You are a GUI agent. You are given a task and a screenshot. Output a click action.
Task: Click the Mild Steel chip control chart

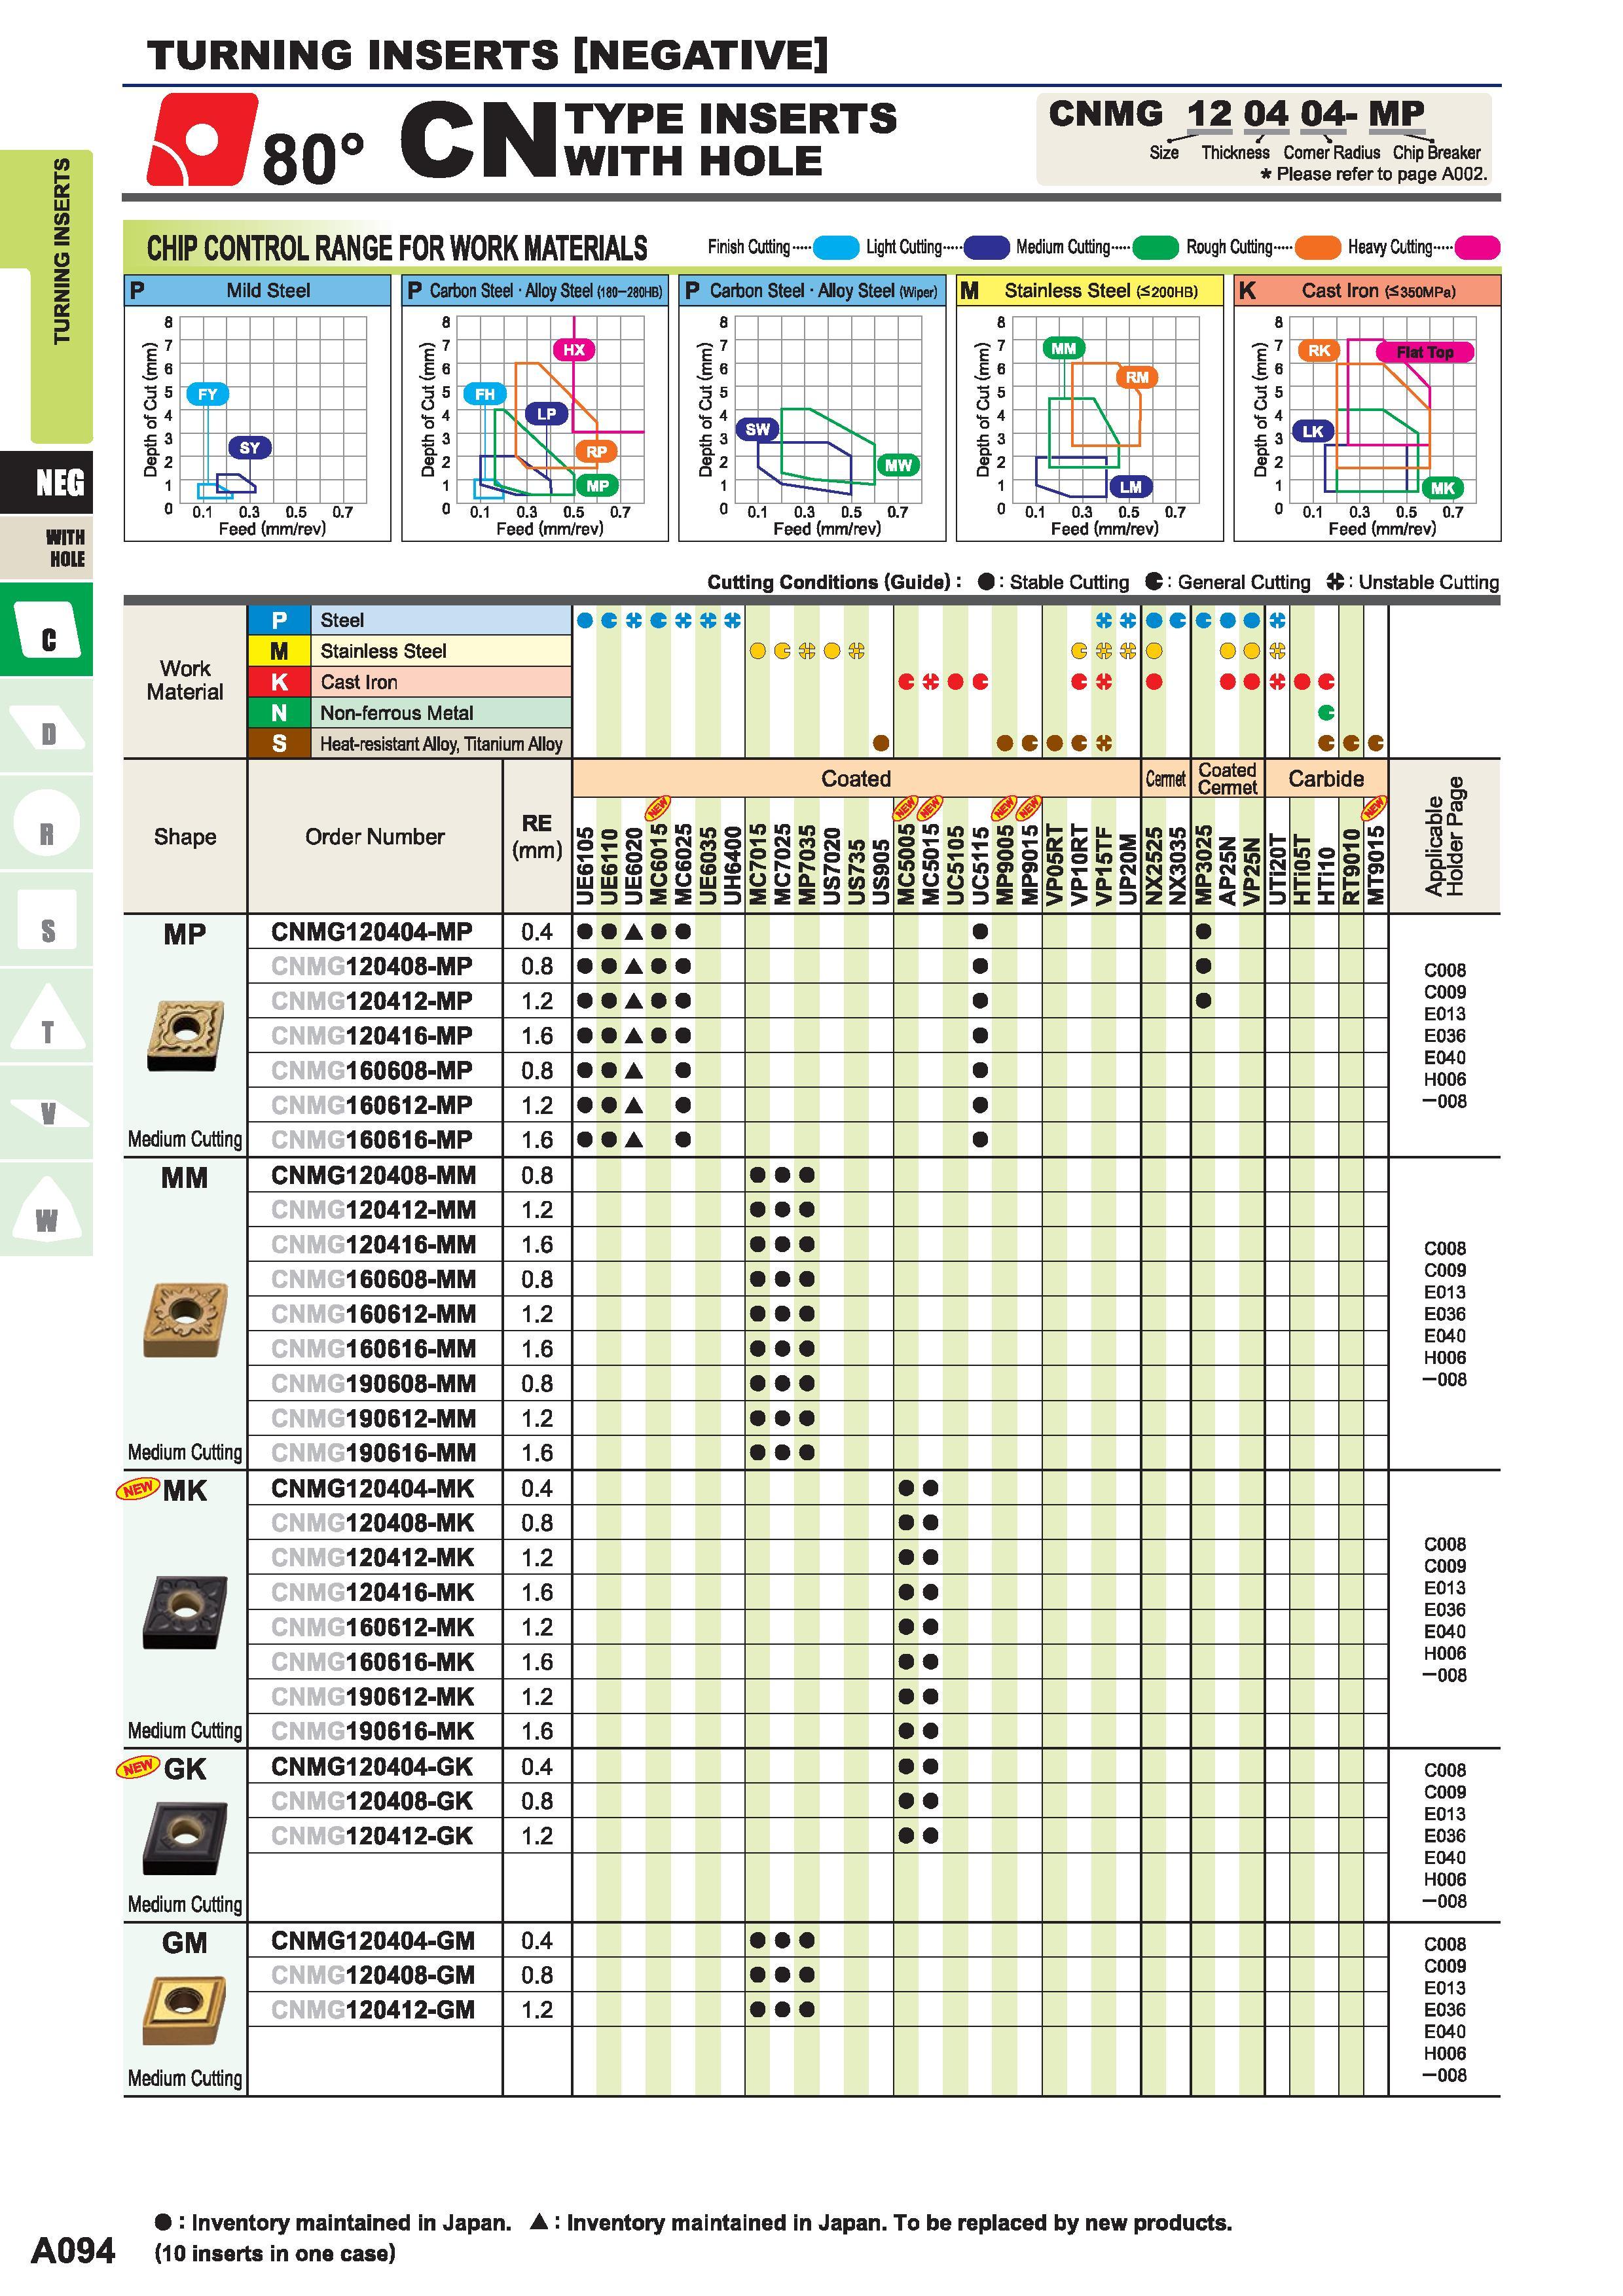point(257,408)
